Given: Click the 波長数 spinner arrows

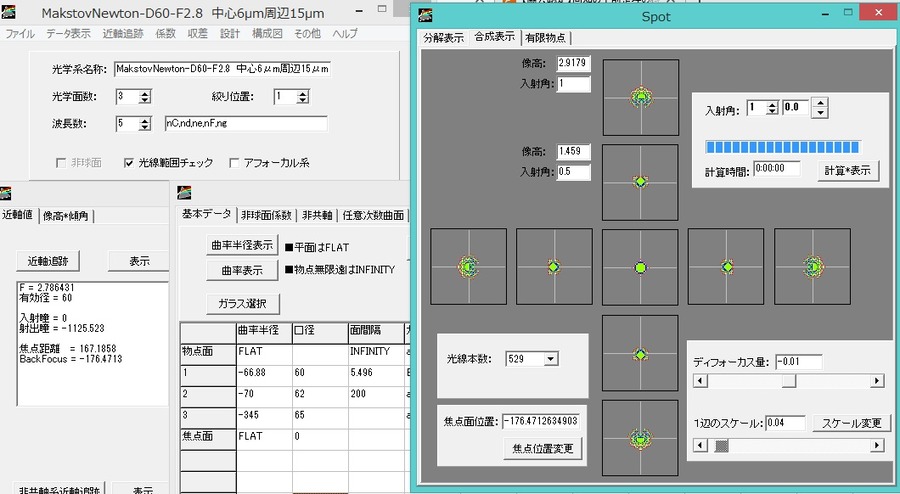Looking at the screenshot, I should tap(145, 123).
